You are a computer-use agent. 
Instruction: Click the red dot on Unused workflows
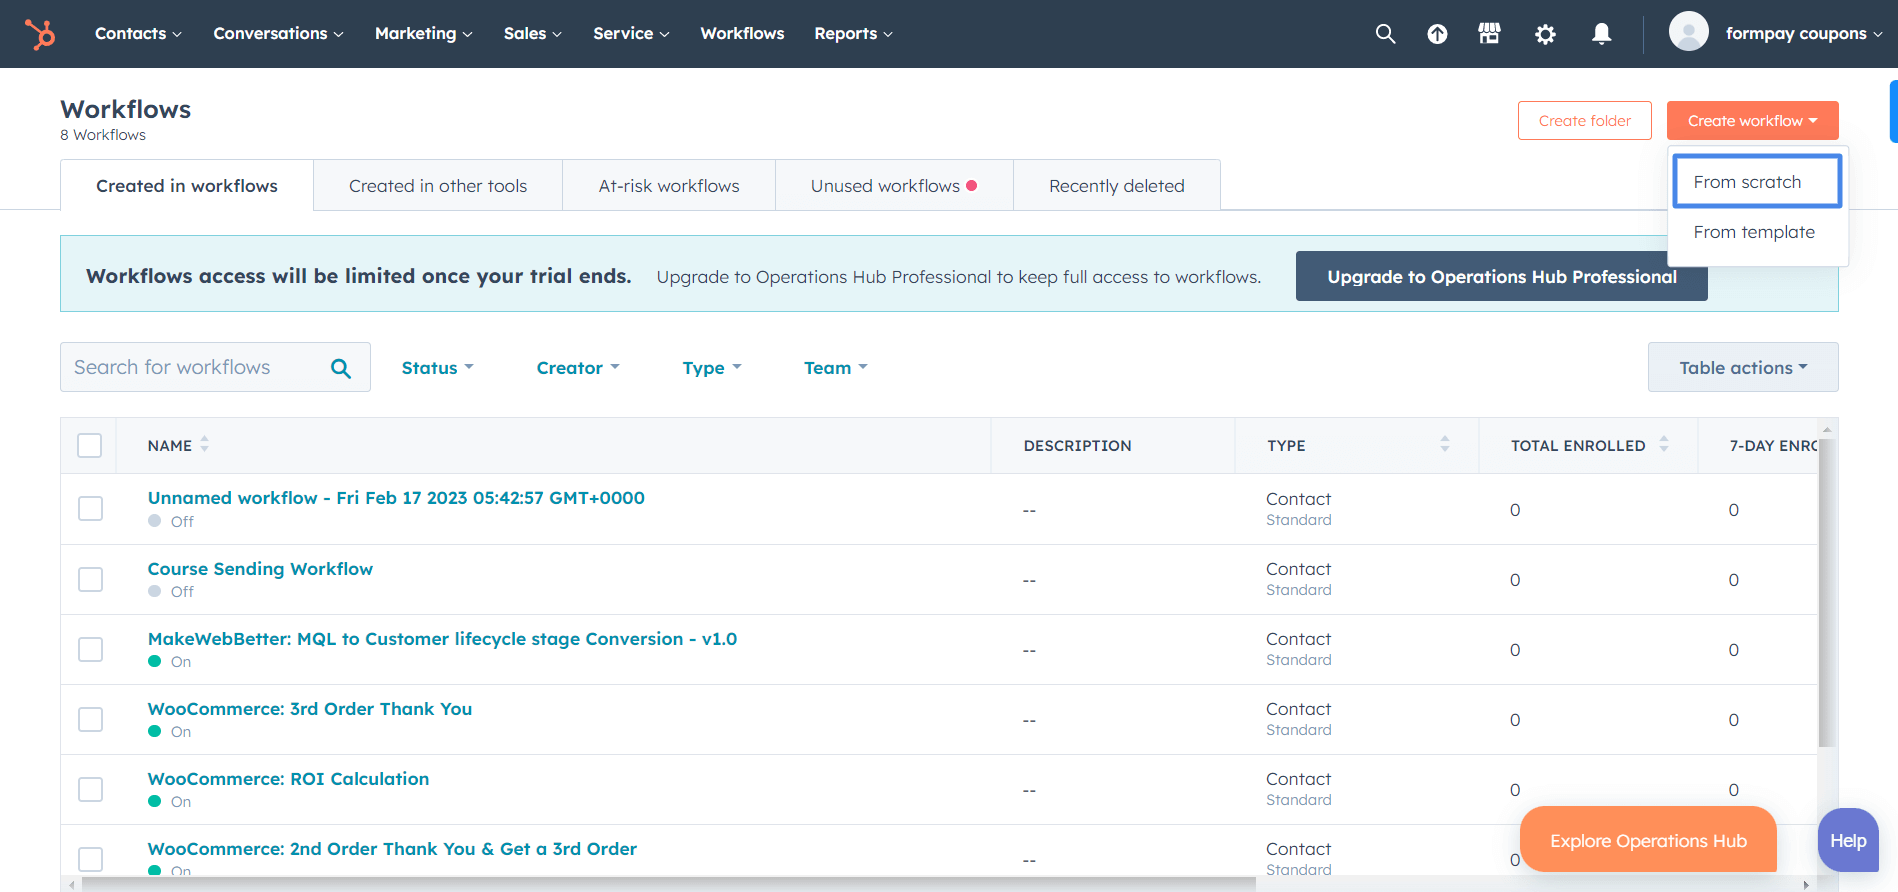[972, 186]
